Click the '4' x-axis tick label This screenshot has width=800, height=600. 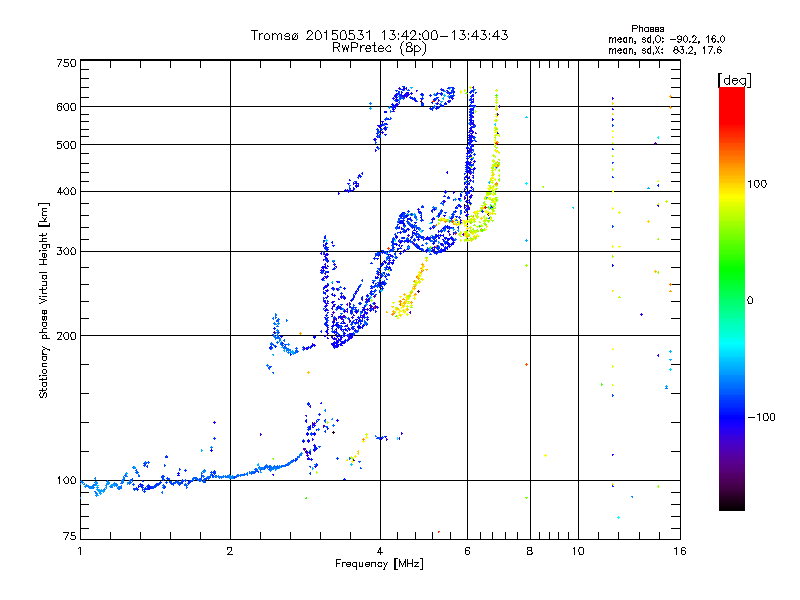coord(380,551)
